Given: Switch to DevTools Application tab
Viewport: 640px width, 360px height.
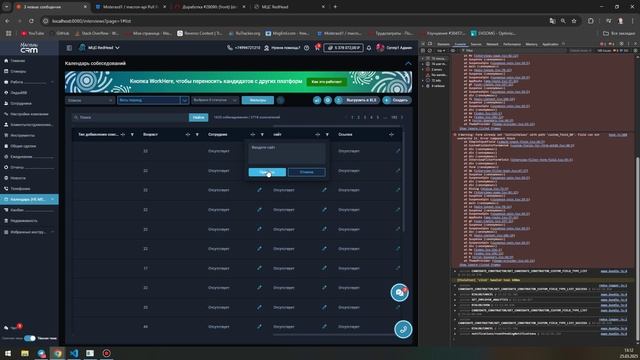Looking at the screenshot, I should tap(550, 44).
